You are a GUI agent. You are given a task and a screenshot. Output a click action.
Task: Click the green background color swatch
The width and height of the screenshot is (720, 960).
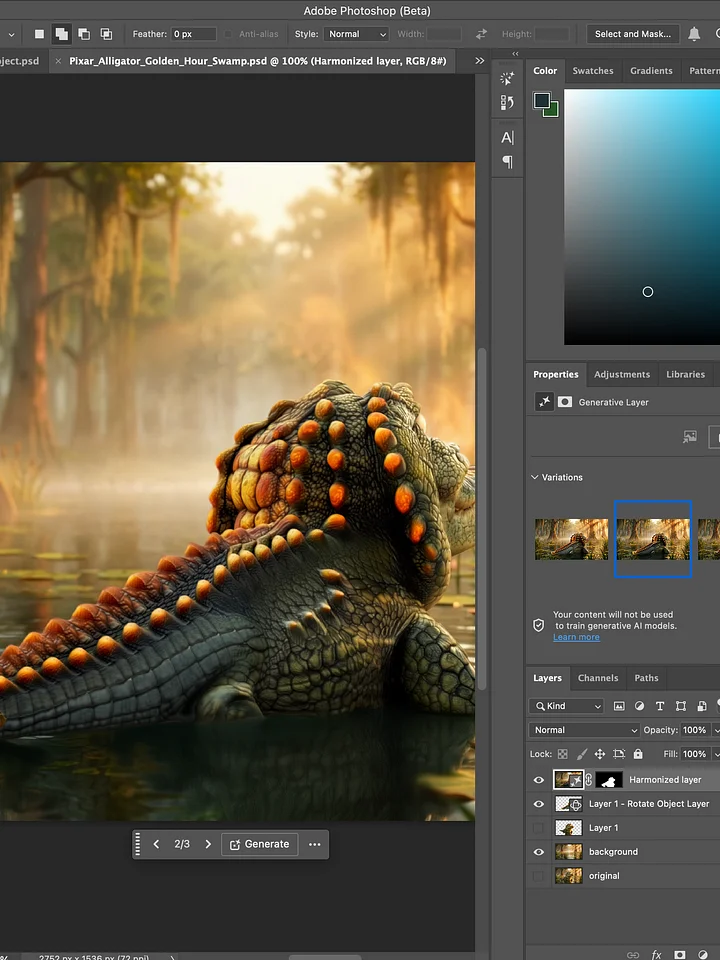click(552, 111)
